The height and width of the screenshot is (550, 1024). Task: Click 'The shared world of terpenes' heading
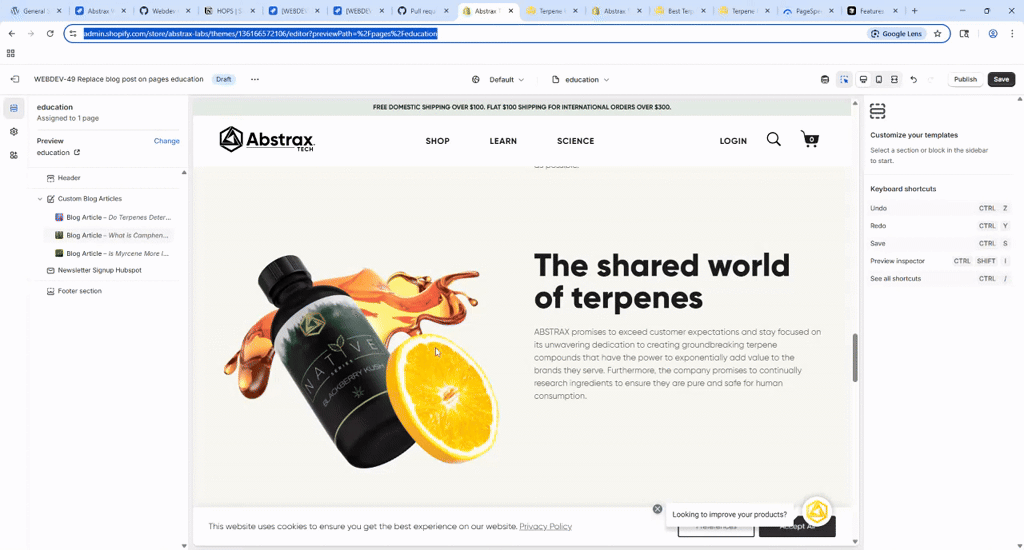pyautogui.click(x=662, y=282)
